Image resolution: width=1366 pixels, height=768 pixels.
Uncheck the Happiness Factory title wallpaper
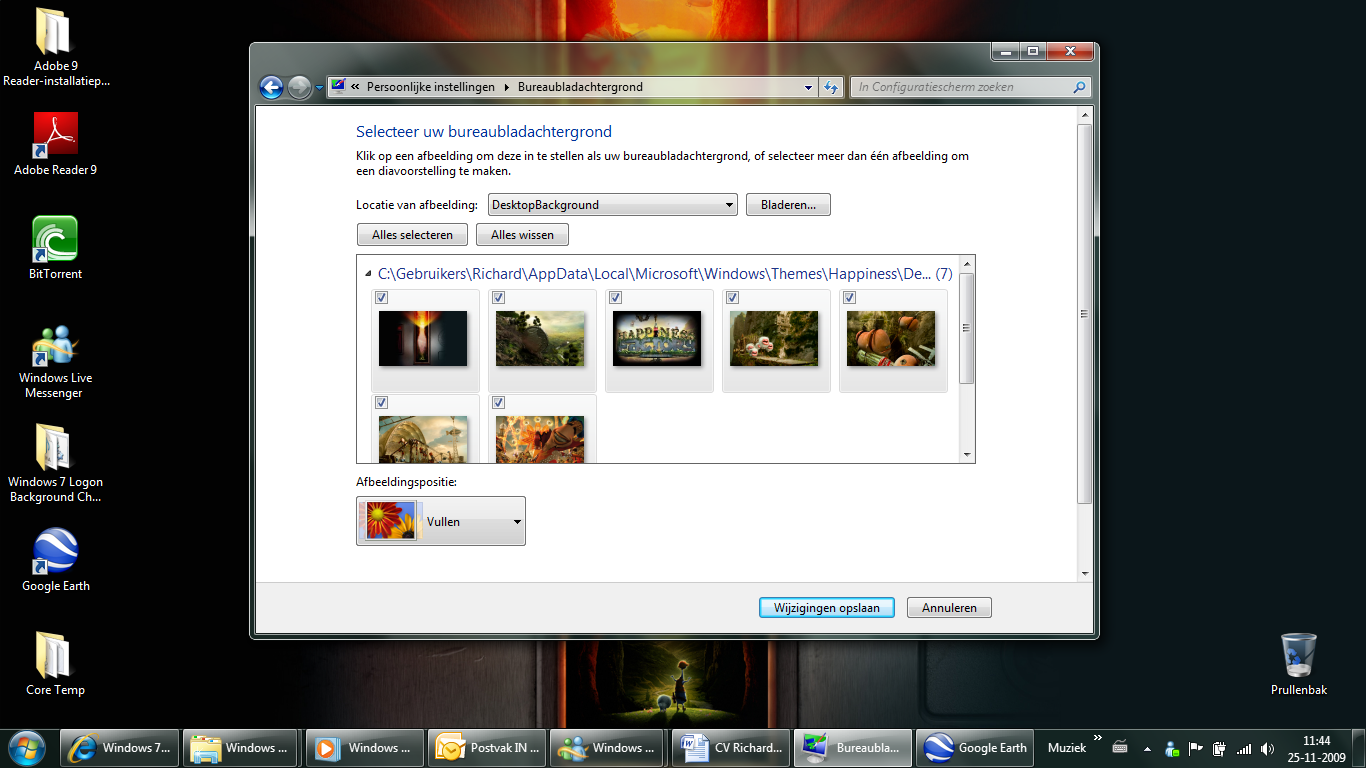(x=616, y=298)
